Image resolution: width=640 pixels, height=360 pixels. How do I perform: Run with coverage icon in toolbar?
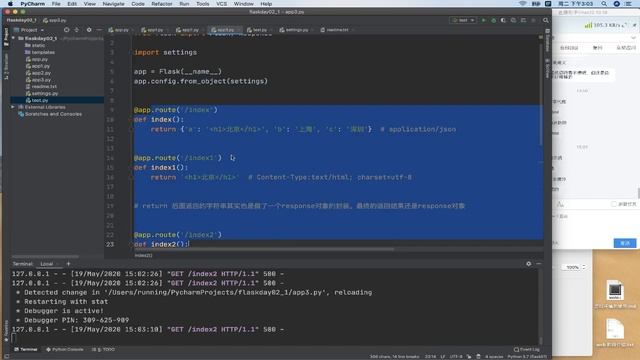click(503, 20)
